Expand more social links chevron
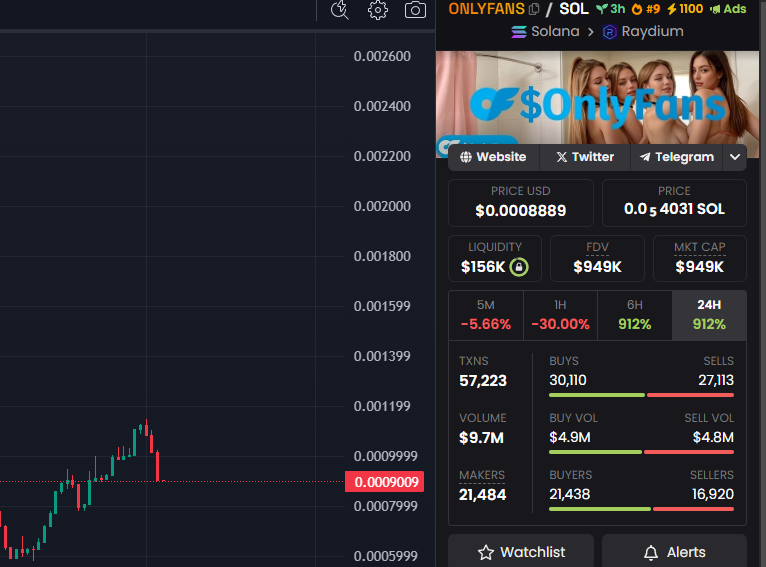The image size is (766, 567). tap(735, 157)
